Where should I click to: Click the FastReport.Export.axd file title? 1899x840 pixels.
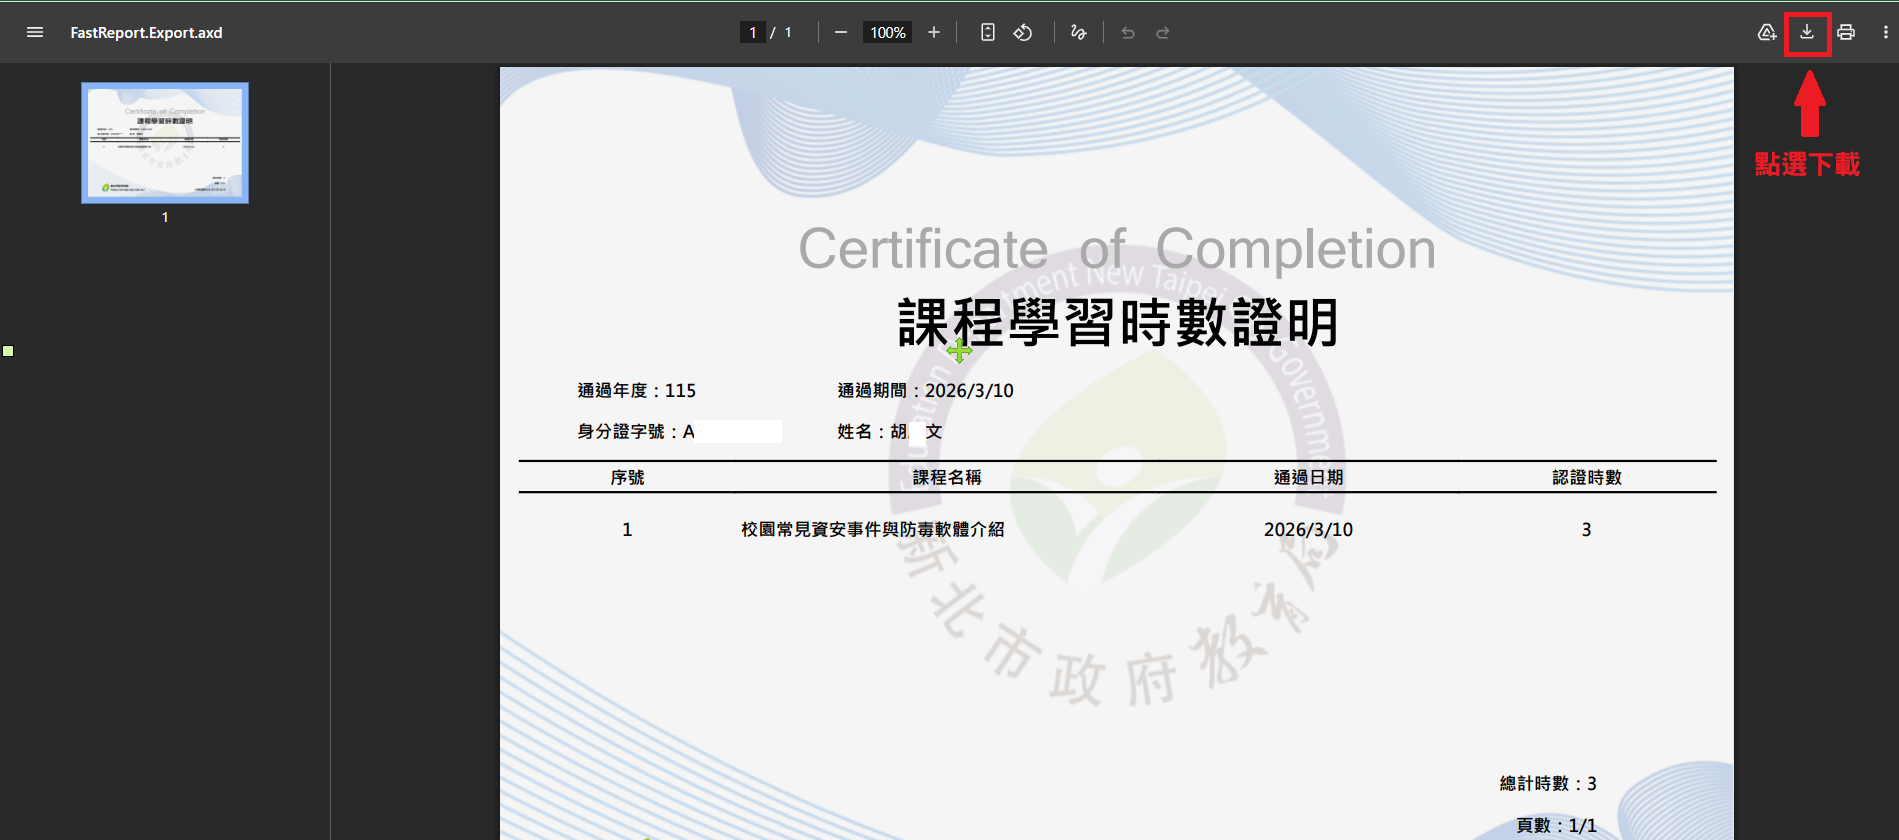pyautogui.click(x=146, y=33)
